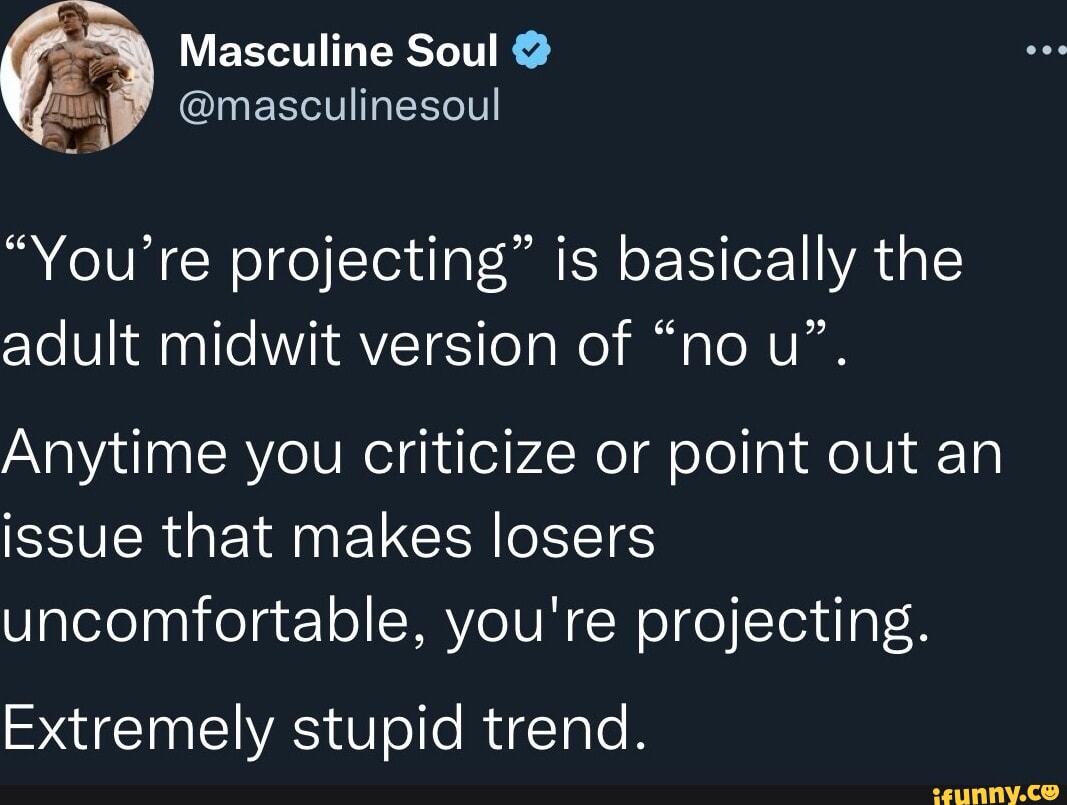Open the @masculinesoul handle link
The width and height of the screenshot is (1067, 805).
click(x=339, y=102)
